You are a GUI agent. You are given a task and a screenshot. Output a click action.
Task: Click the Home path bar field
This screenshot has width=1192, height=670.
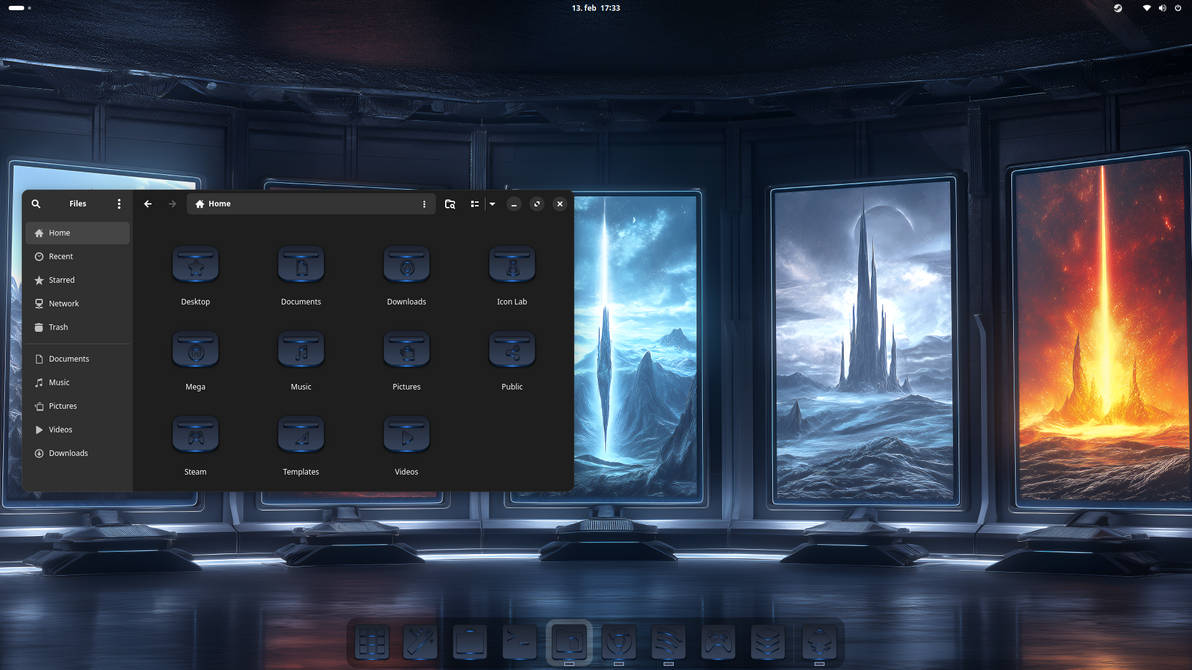tap(312, 204)
